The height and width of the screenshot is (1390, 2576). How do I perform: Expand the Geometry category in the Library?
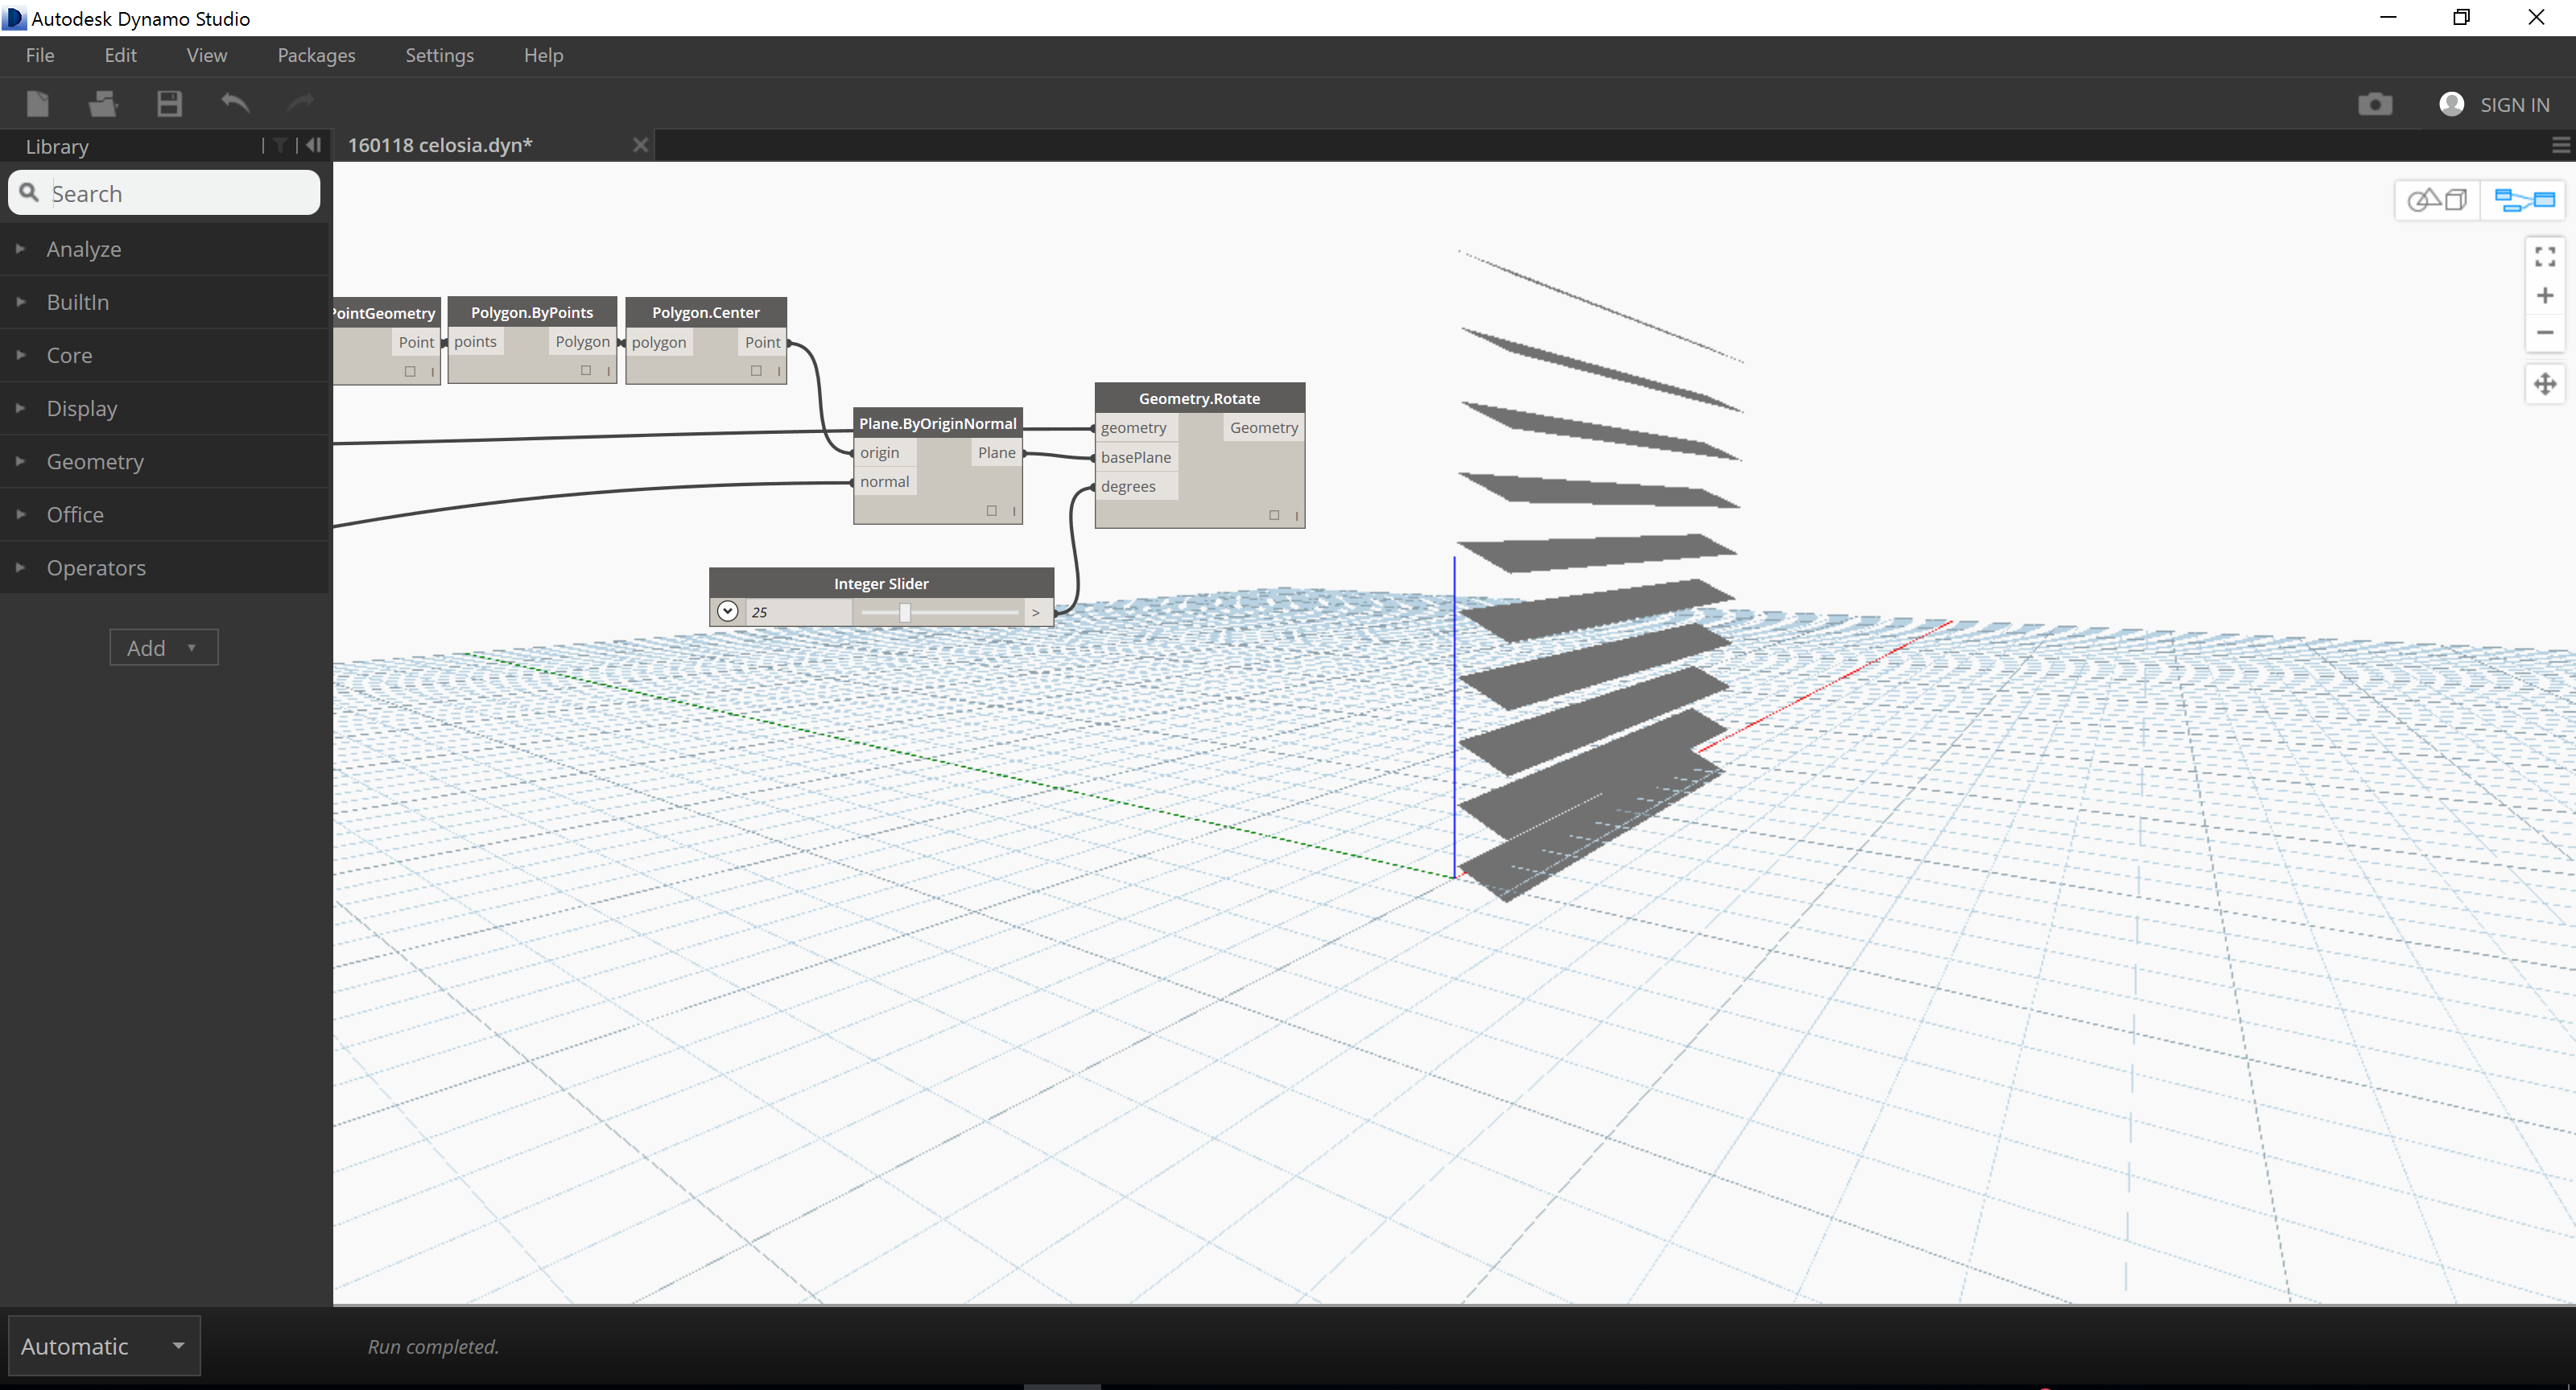click(x=21, y=461)
